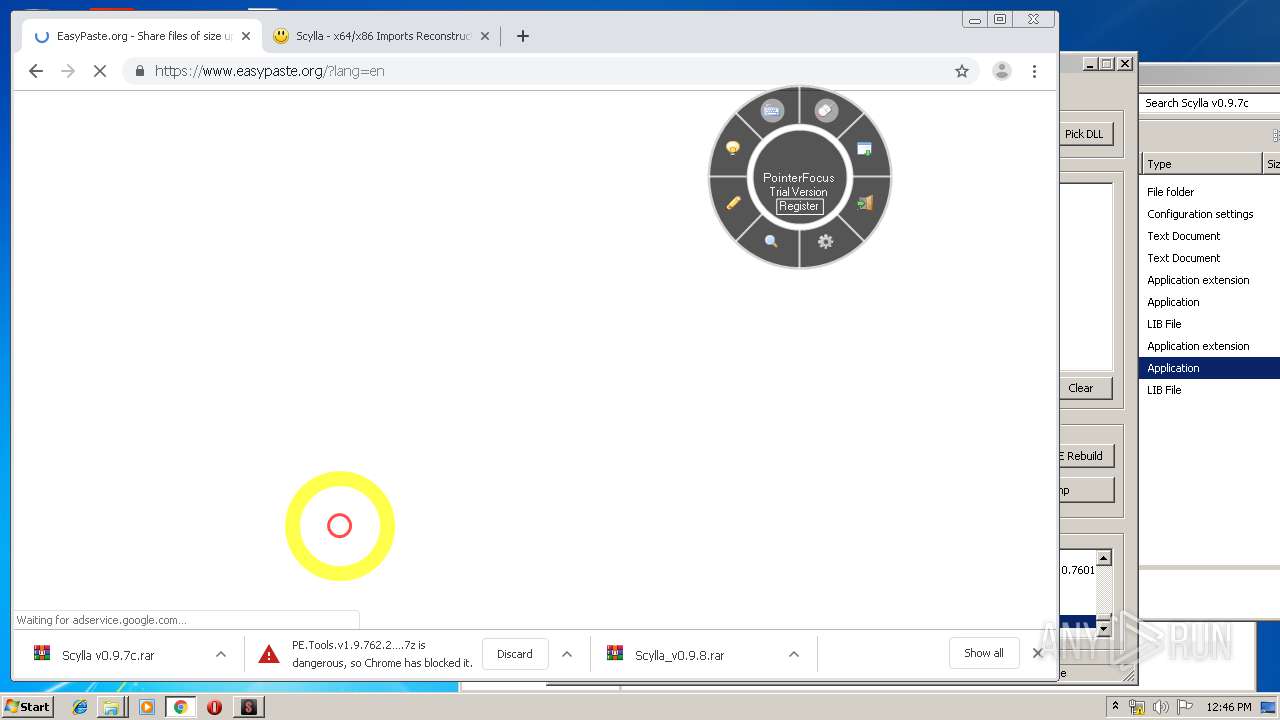The width and height of the screenshot is (1280, 720).
Task: Toggle PointerFocus mouse click highlight icon
Action: pyautogui.click(x=826, y=111)
